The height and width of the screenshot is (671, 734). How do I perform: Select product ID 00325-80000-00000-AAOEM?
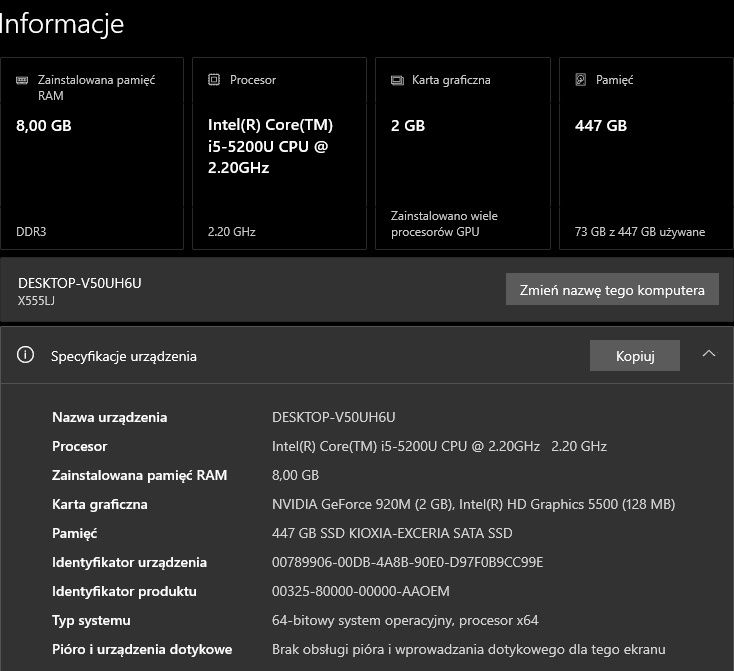[360, 591]
